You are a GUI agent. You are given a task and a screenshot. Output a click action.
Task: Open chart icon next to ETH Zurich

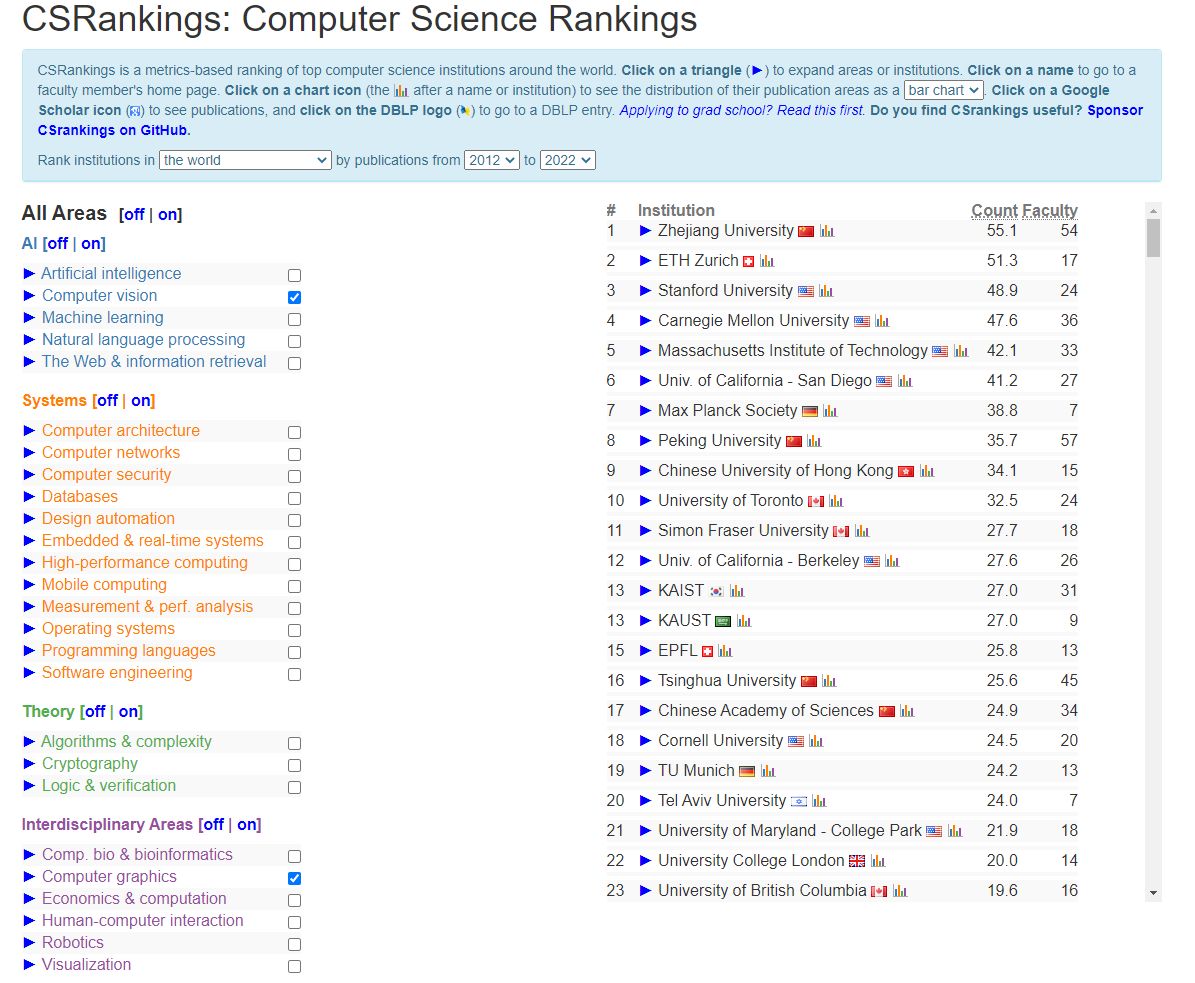click(x=767, y=261)
